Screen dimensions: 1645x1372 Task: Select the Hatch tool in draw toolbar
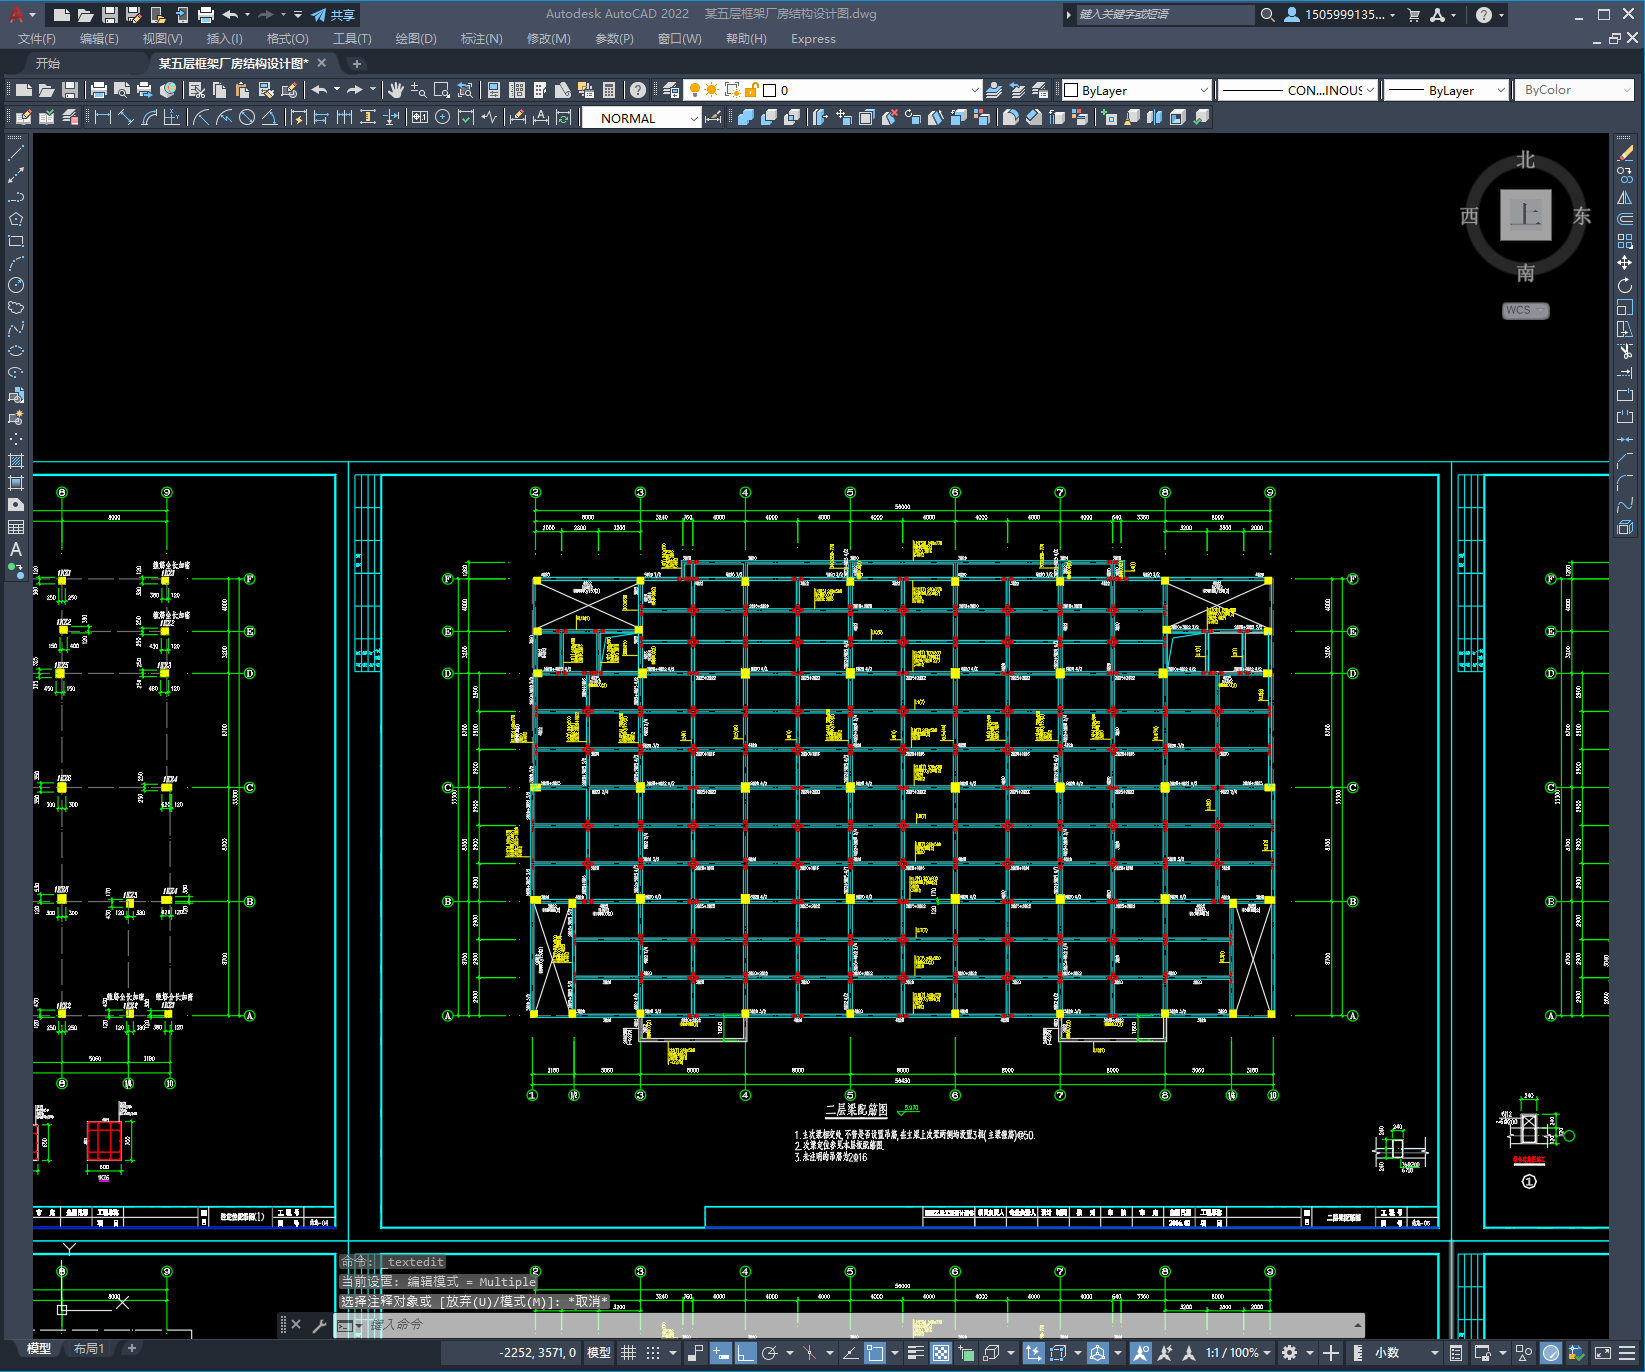16,461
